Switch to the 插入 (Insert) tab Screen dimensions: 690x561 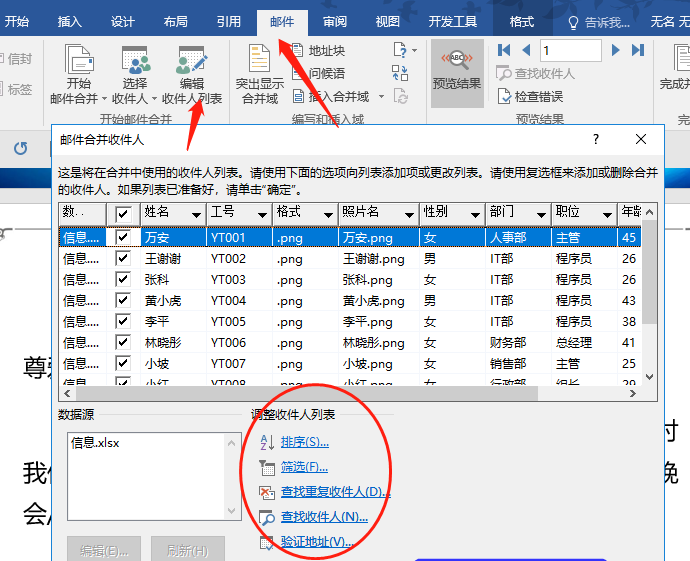70,22
